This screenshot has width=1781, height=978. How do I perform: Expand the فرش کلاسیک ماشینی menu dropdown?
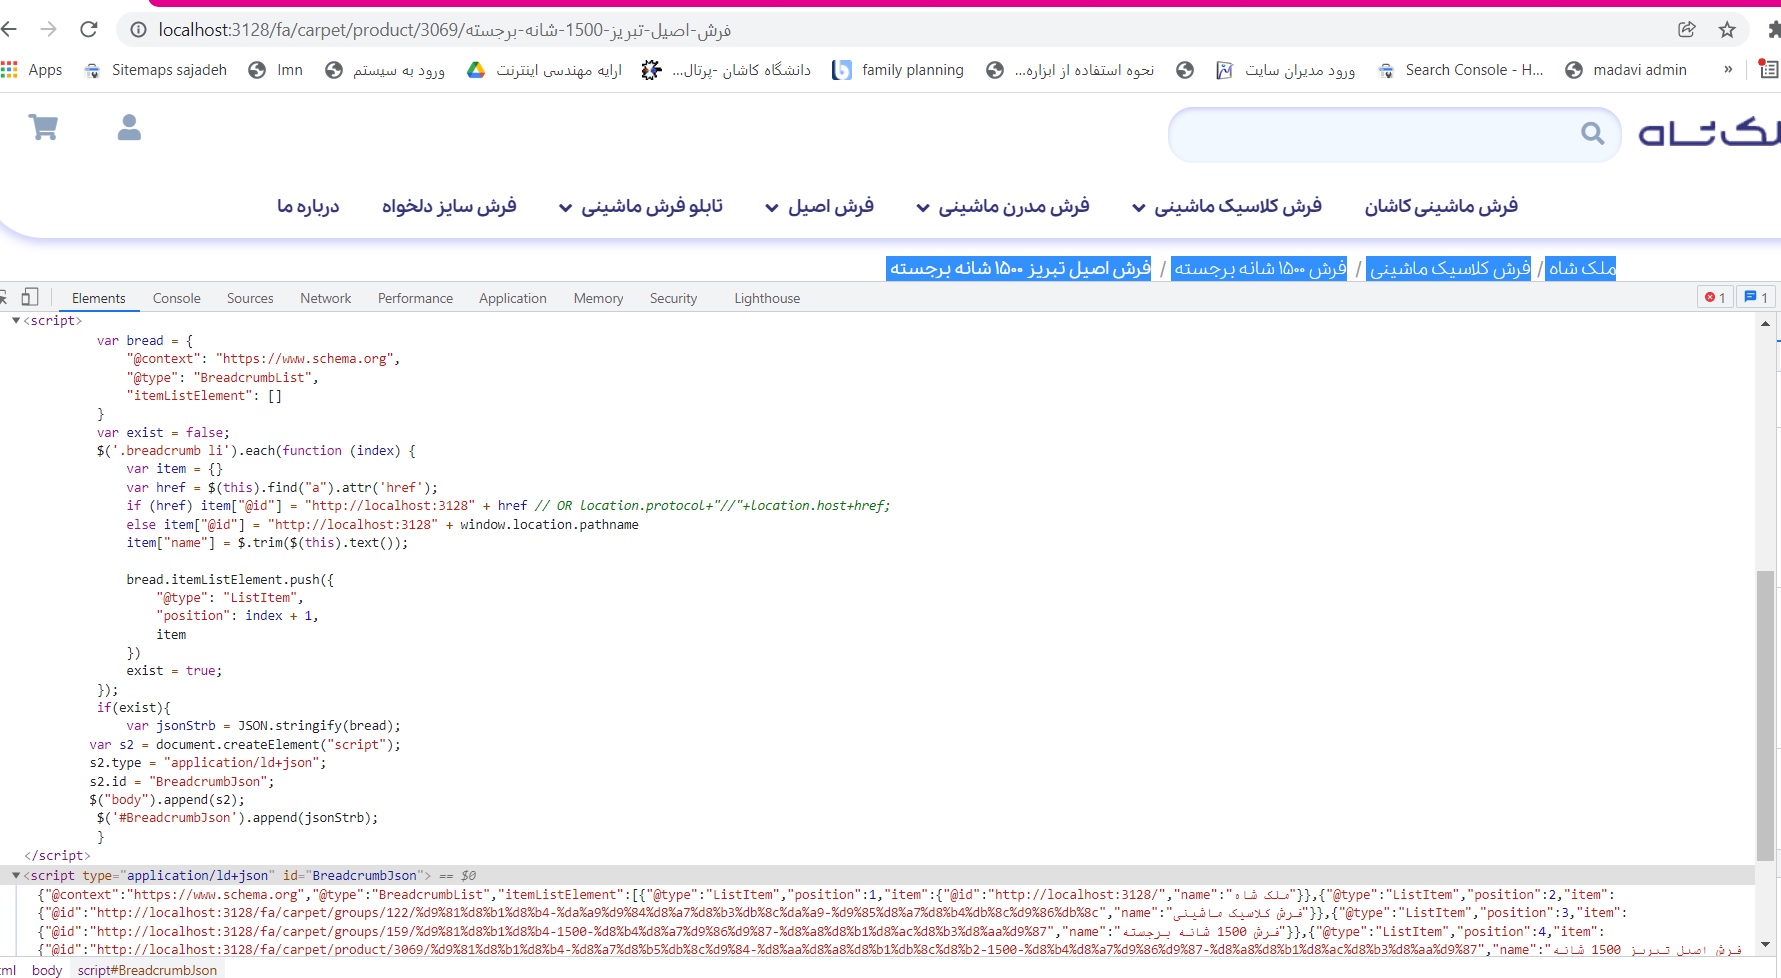1138,208
